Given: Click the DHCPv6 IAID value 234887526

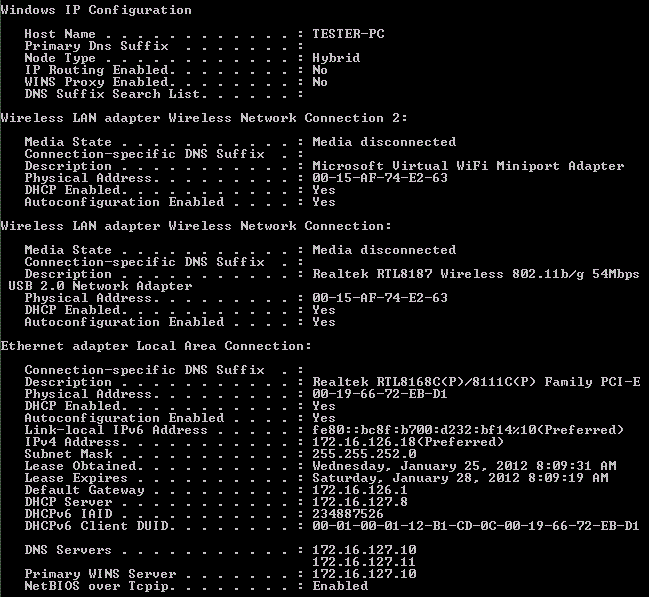Looking at the screenshot, I should coord(348,514).
